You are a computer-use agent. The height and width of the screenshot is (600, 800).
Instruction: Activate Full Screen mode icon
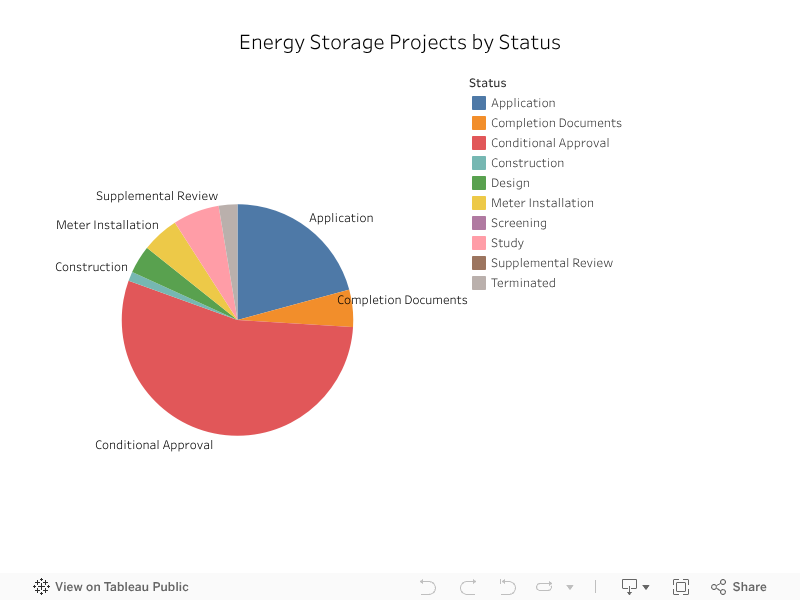[681, 587]
